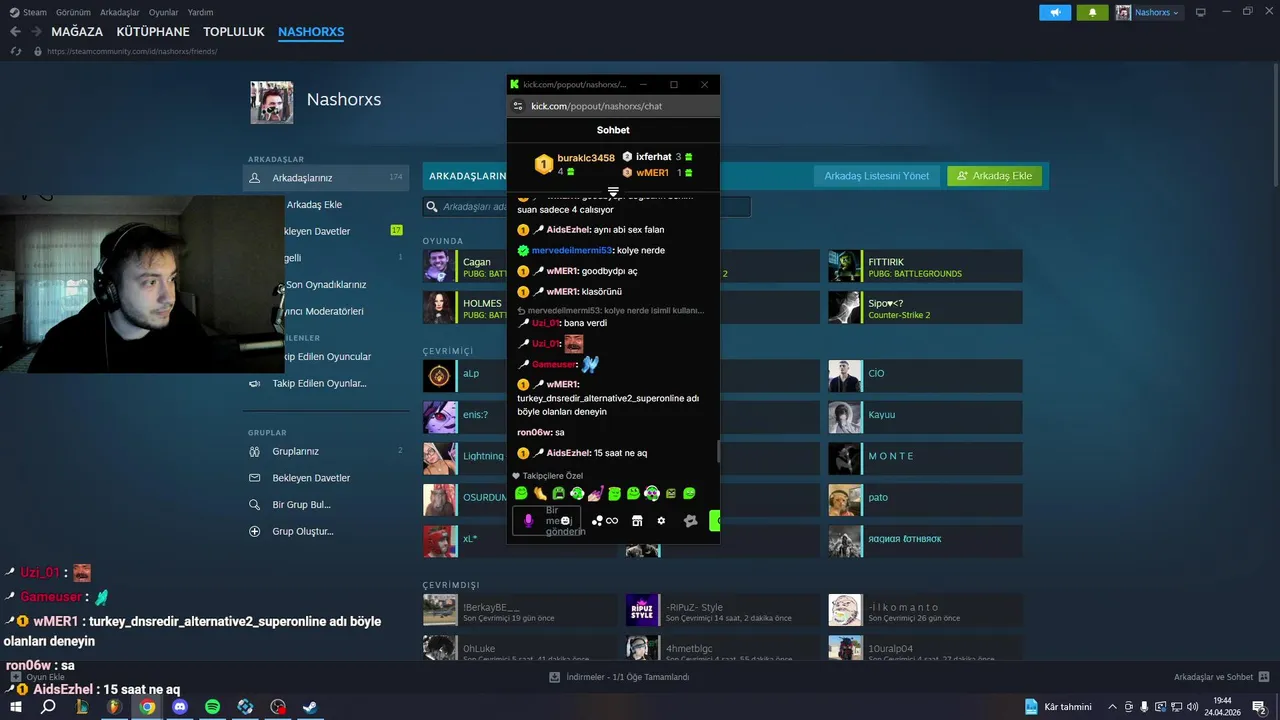Viewport: 1280px width, 720px height.
Task: Open the NASHORXS profile tab
Action: (311, 32)
